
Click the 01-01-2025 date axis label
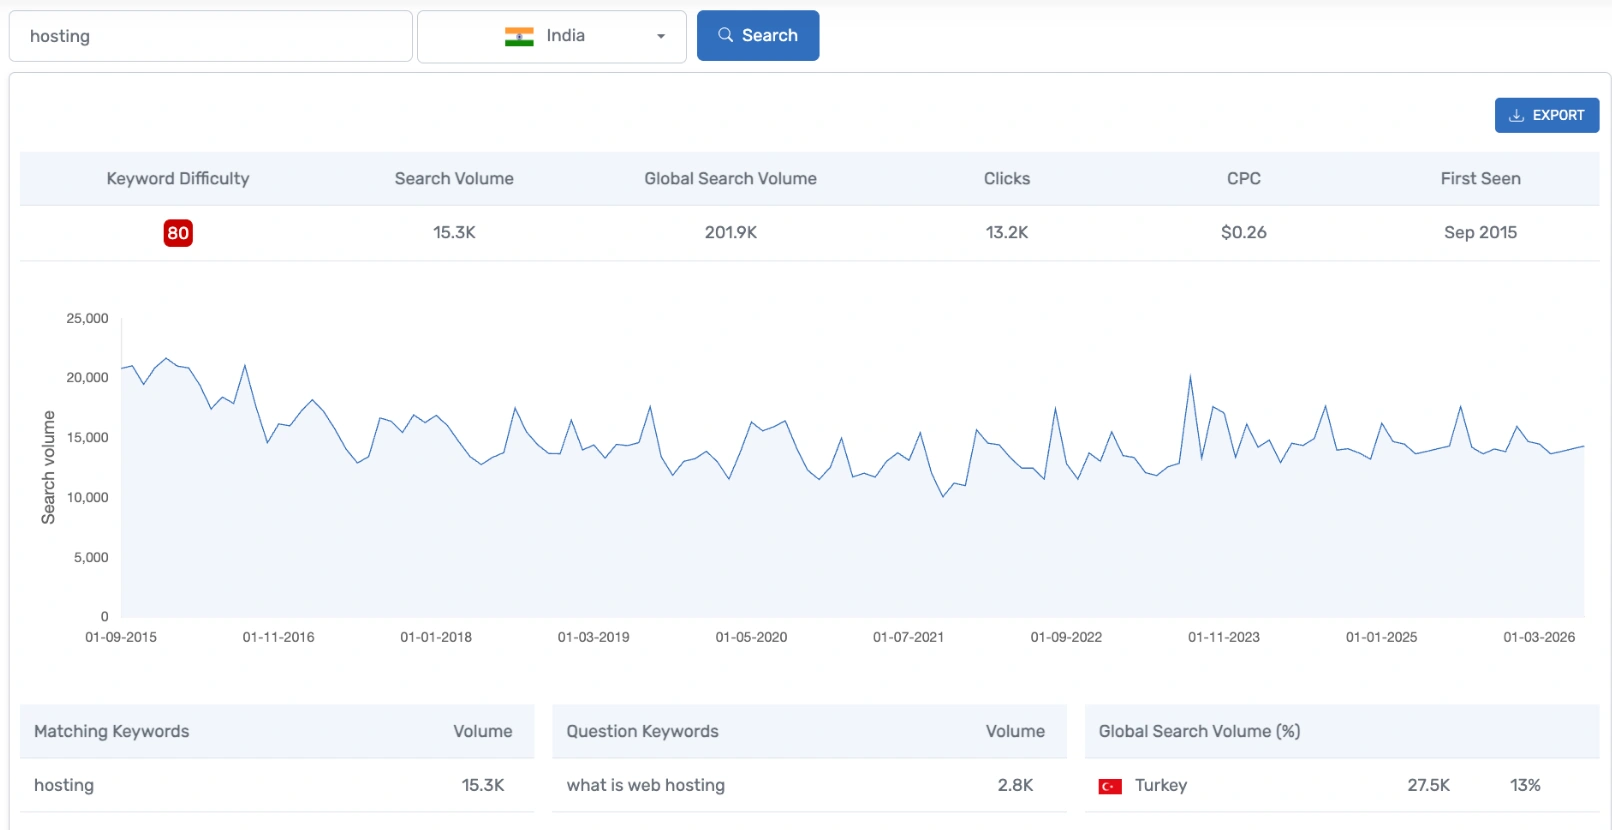tap(1382, 637)
